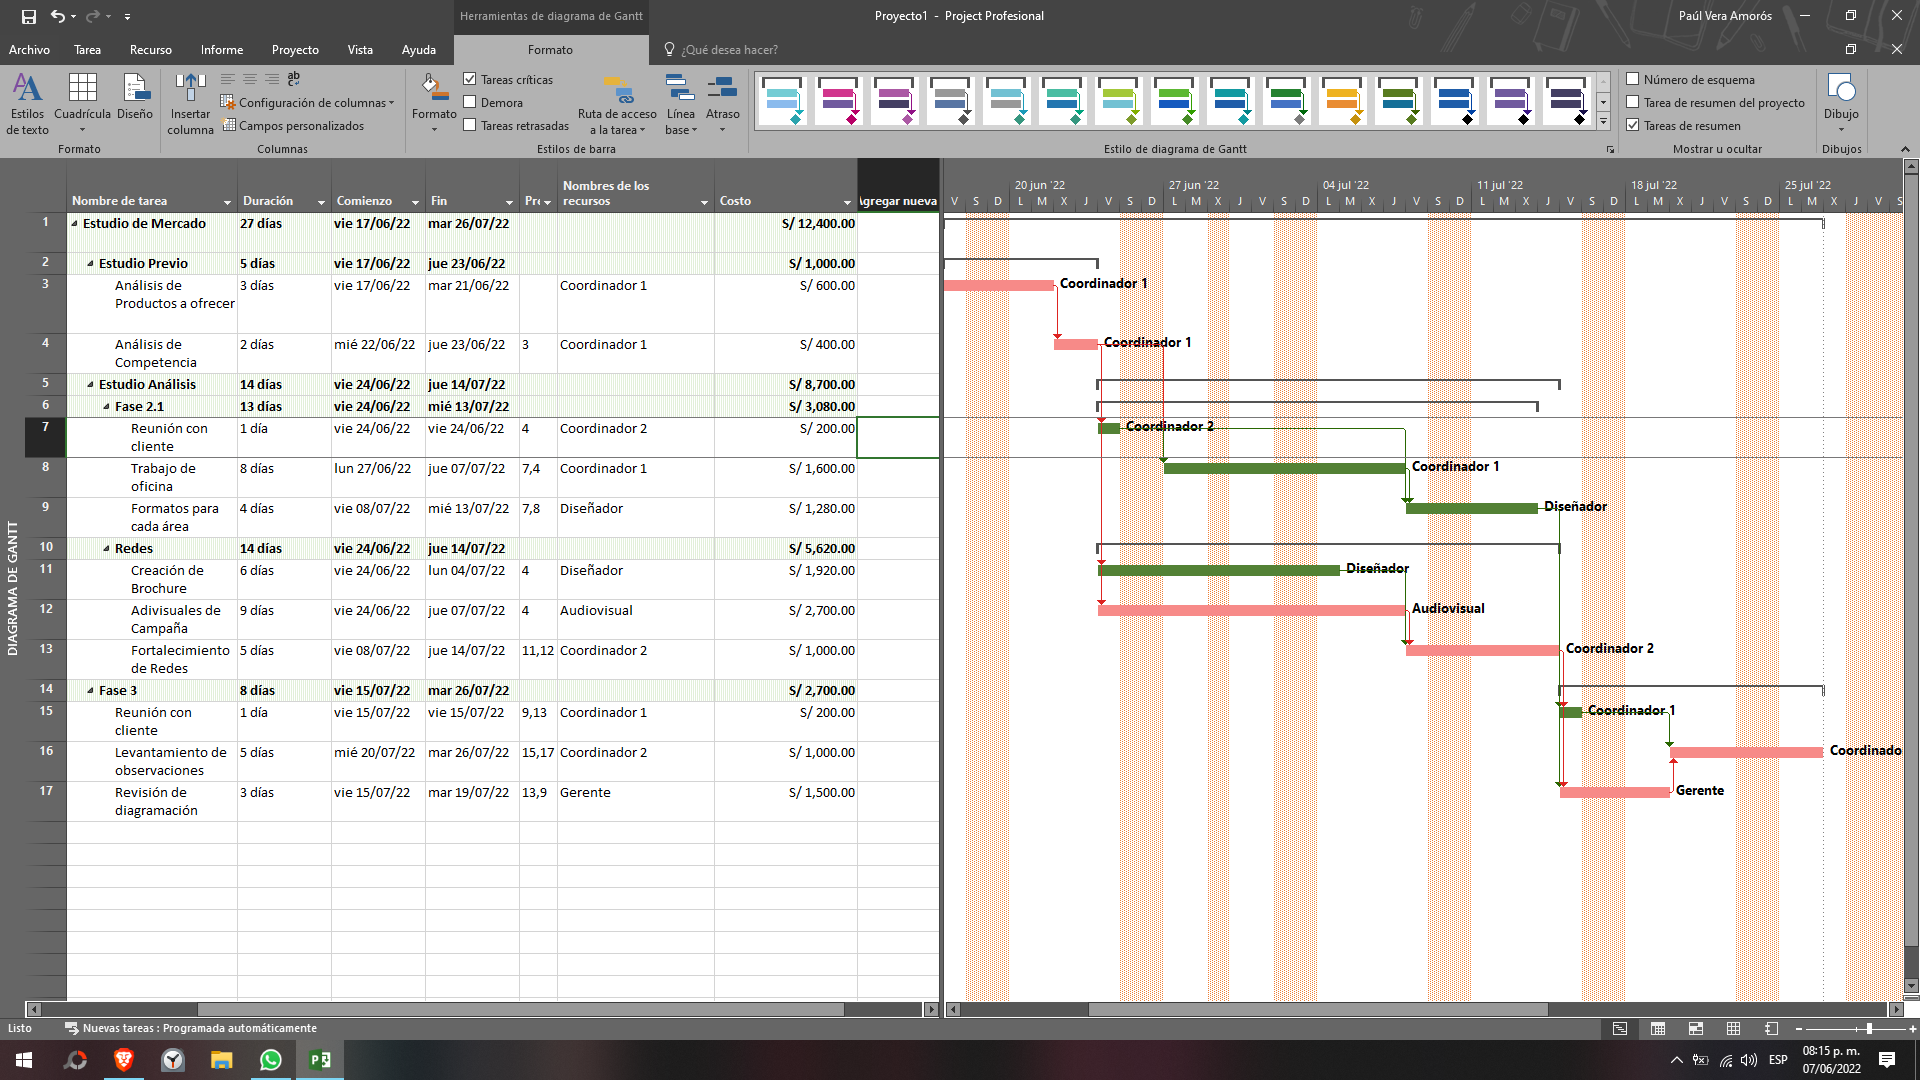
Task: Open Configuración de columnas dropdown
Action: click(x=310, y=103)
